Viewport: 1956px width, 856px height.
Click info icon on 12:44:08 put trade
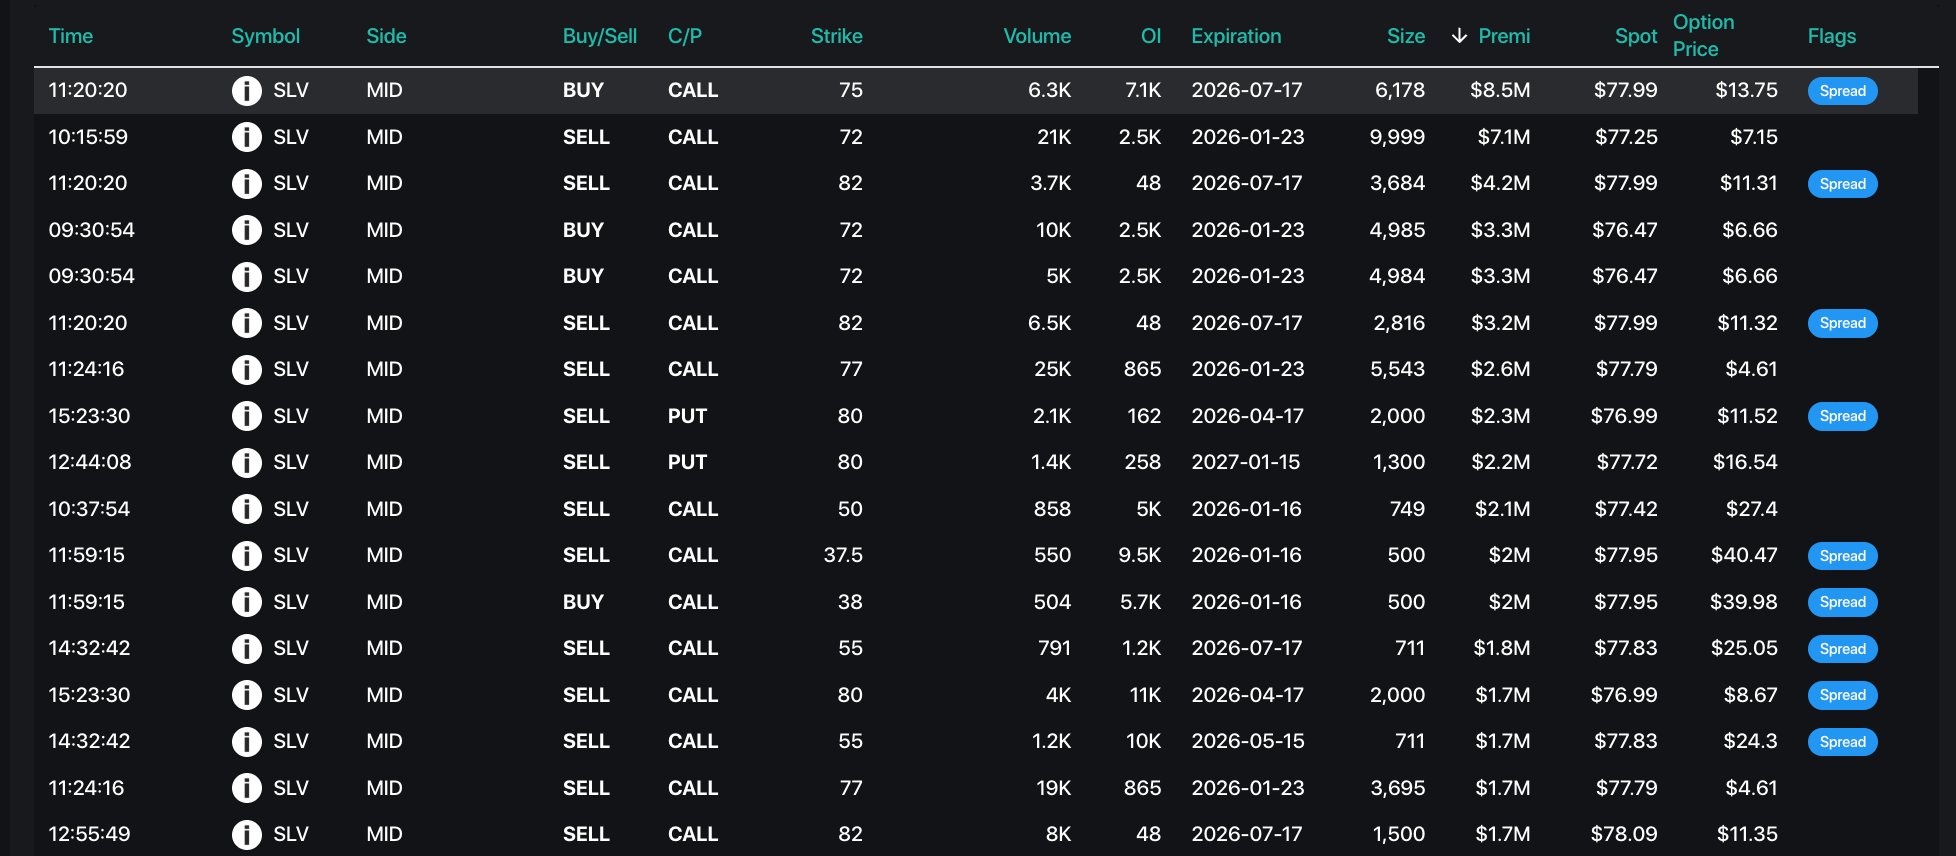tap(246, 463)
